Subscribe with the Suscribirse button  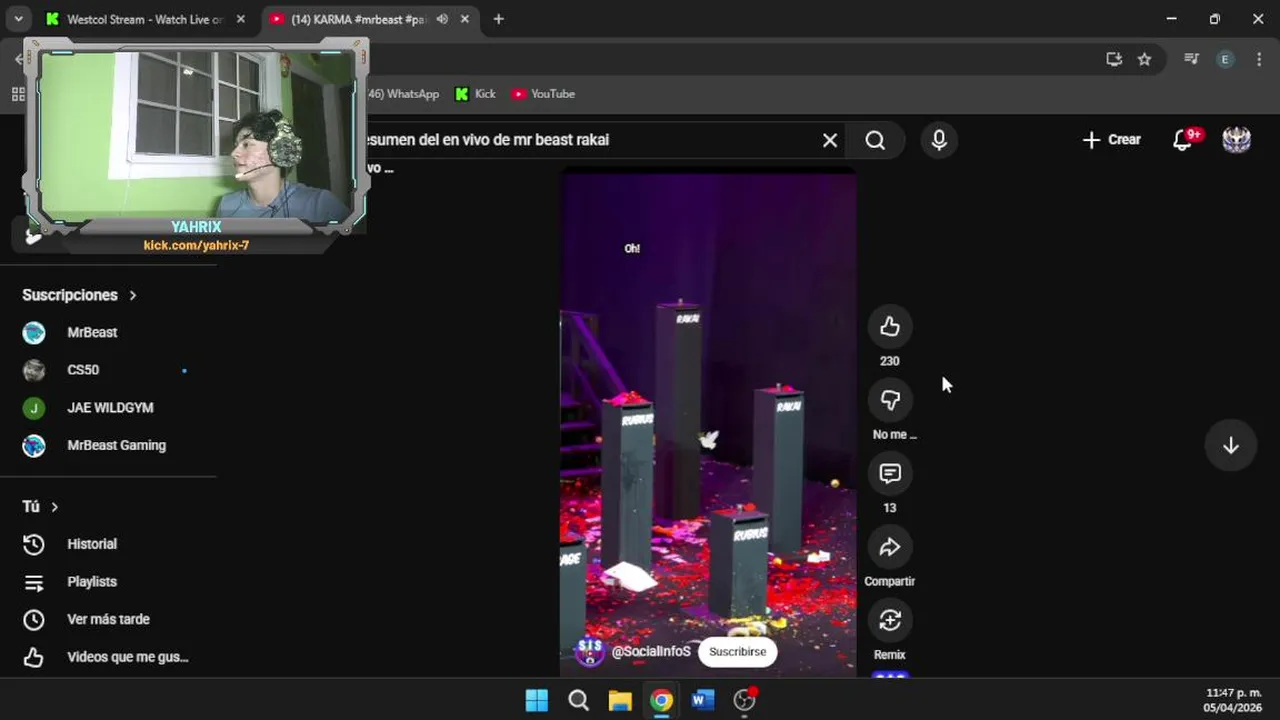pos(737,652)
